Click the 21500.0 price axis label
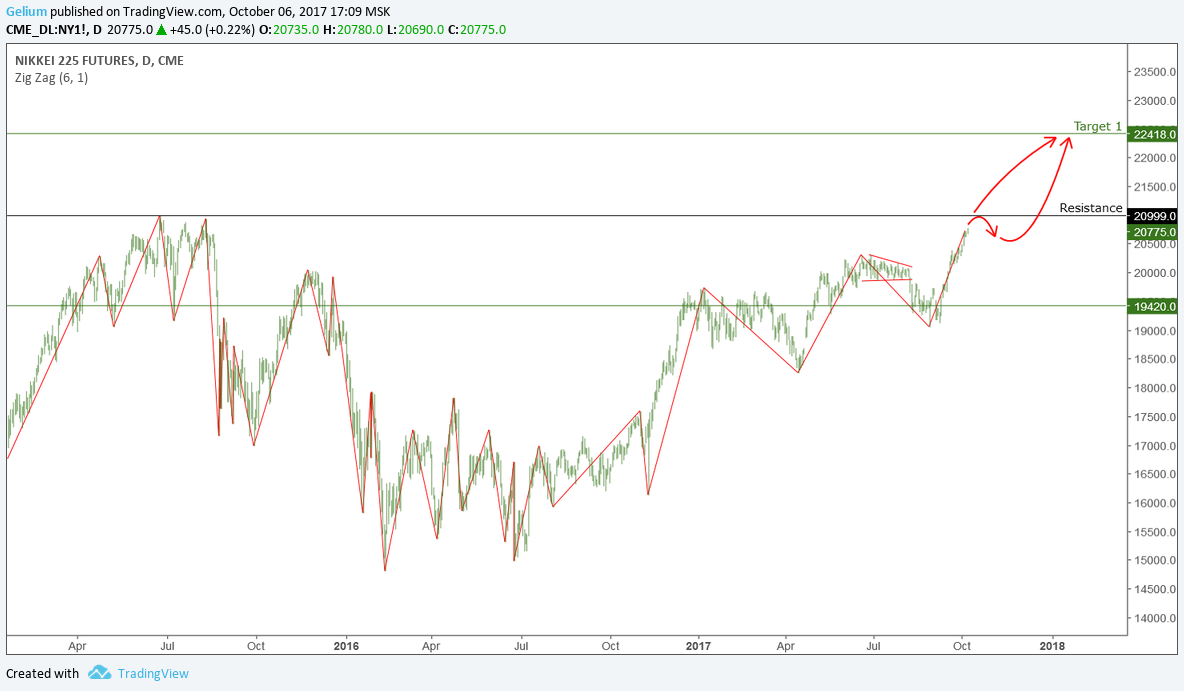1184x691 pixels. tap(1155, 187)
